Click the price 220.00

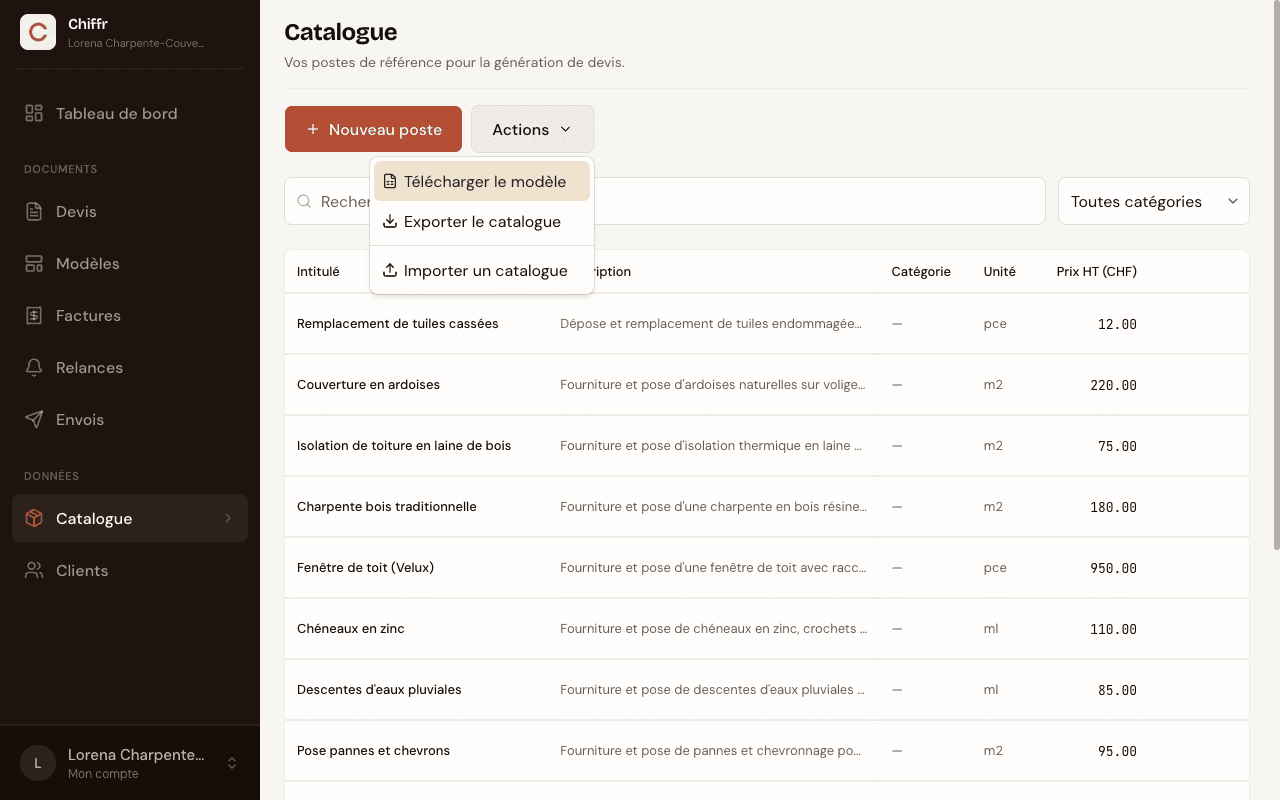(x=1113, y=385)
